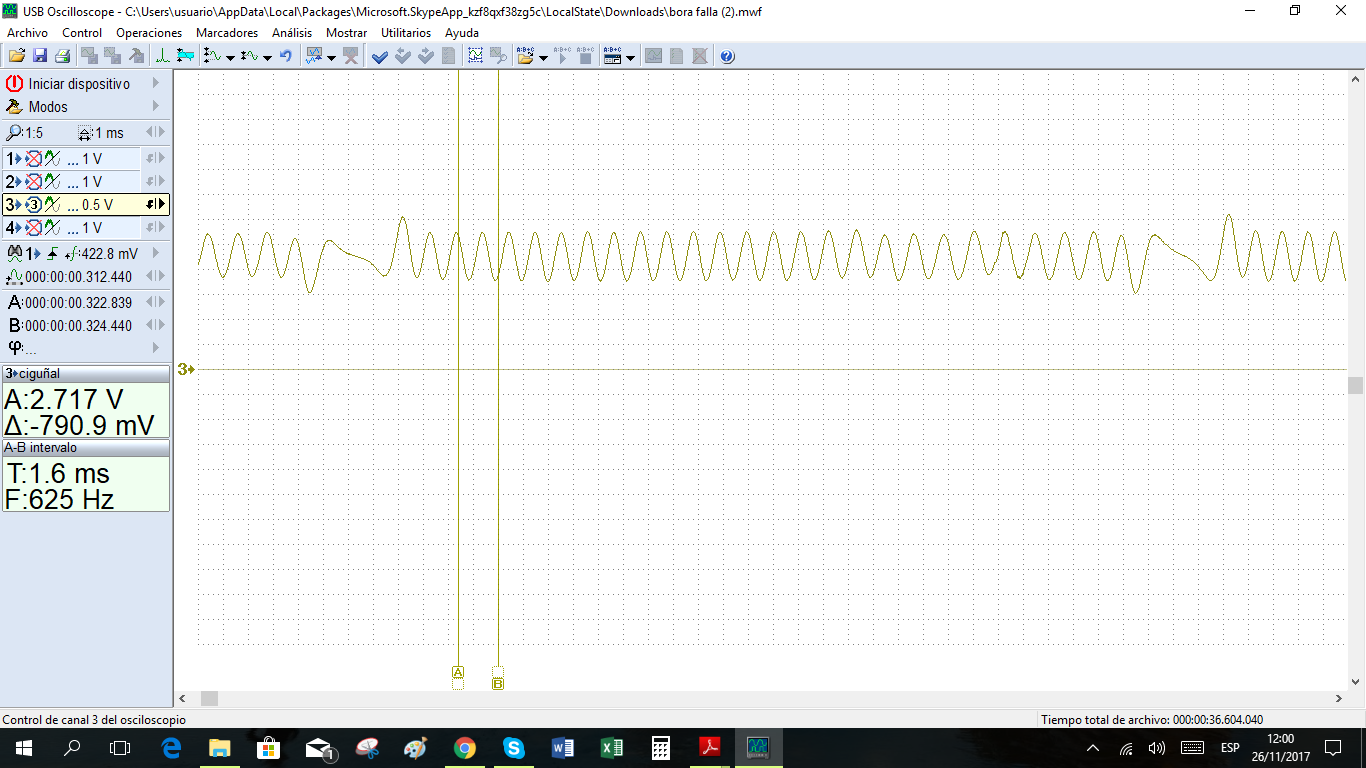This screenshot has height=768, width=1366.
Task: Expand the trigger 422.8 mV settings arrow
Action: 156,254
